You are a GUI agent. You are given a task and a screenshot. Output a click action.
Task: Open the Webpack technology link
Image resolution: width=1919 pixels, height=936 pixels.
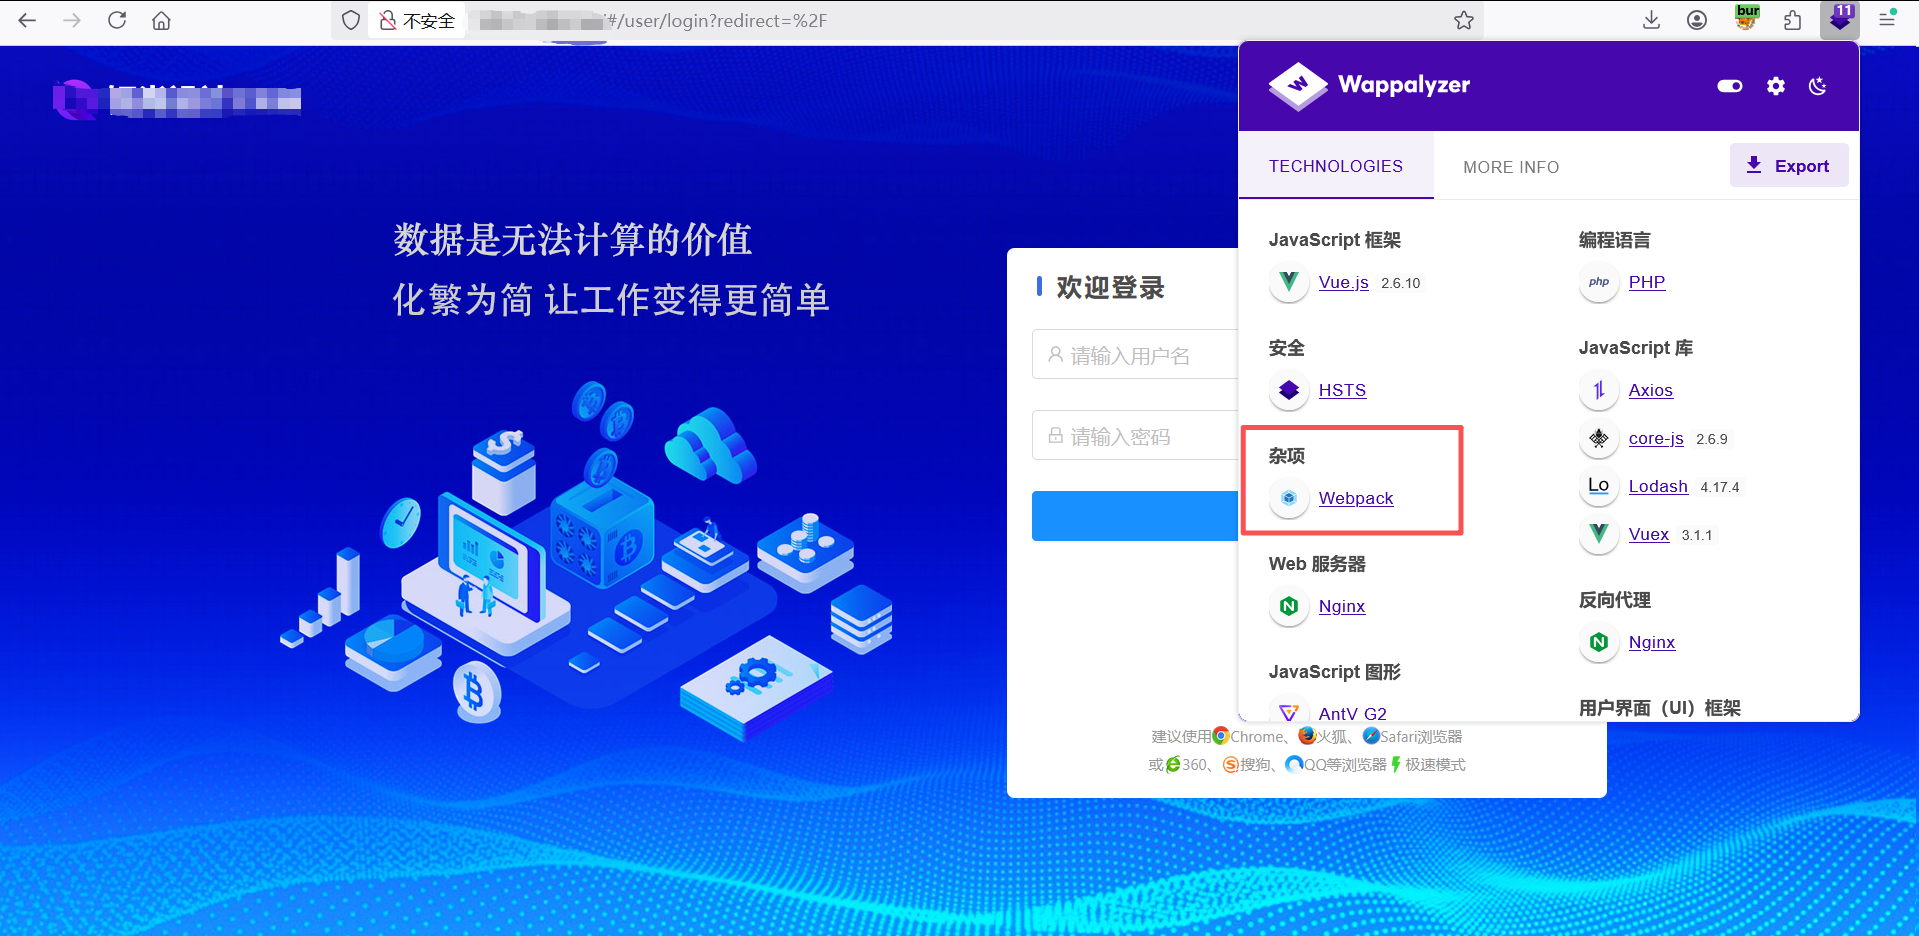tap(1356, 498)
